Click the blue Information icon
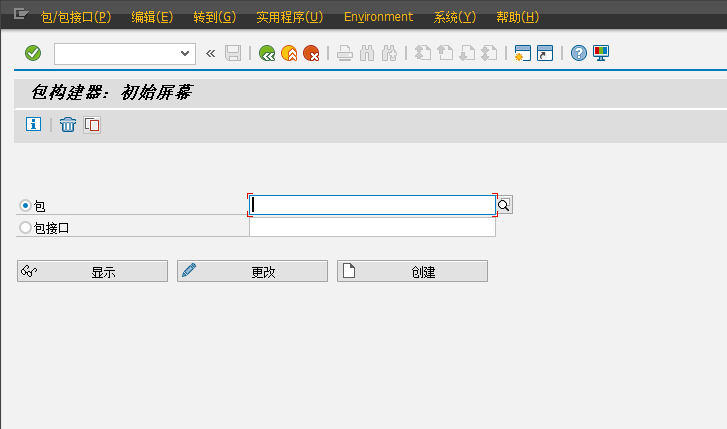Viewport: 727px width, 429px height. click(x=33, y=124)
